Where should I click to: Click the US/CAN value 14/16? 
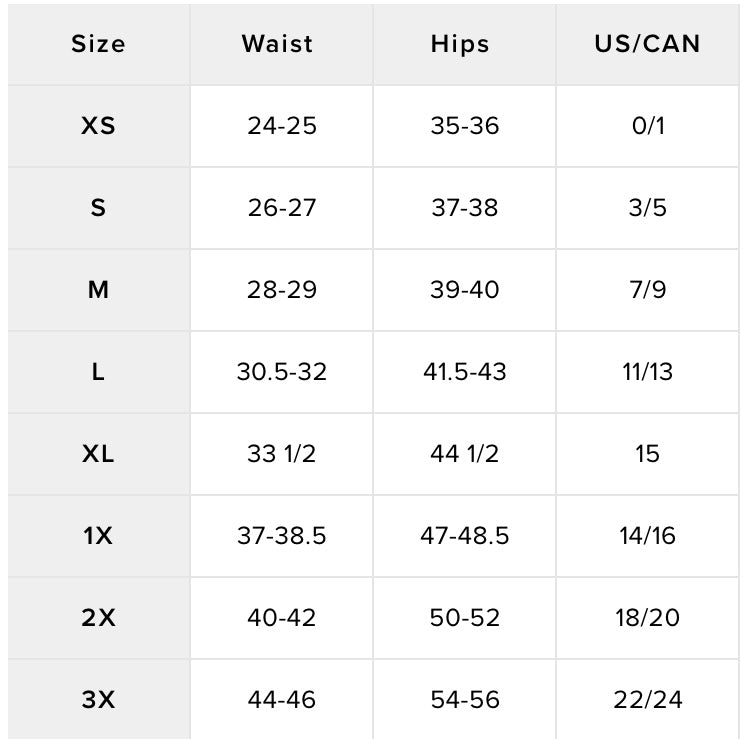pyautogui.click(x=647, y=536)
